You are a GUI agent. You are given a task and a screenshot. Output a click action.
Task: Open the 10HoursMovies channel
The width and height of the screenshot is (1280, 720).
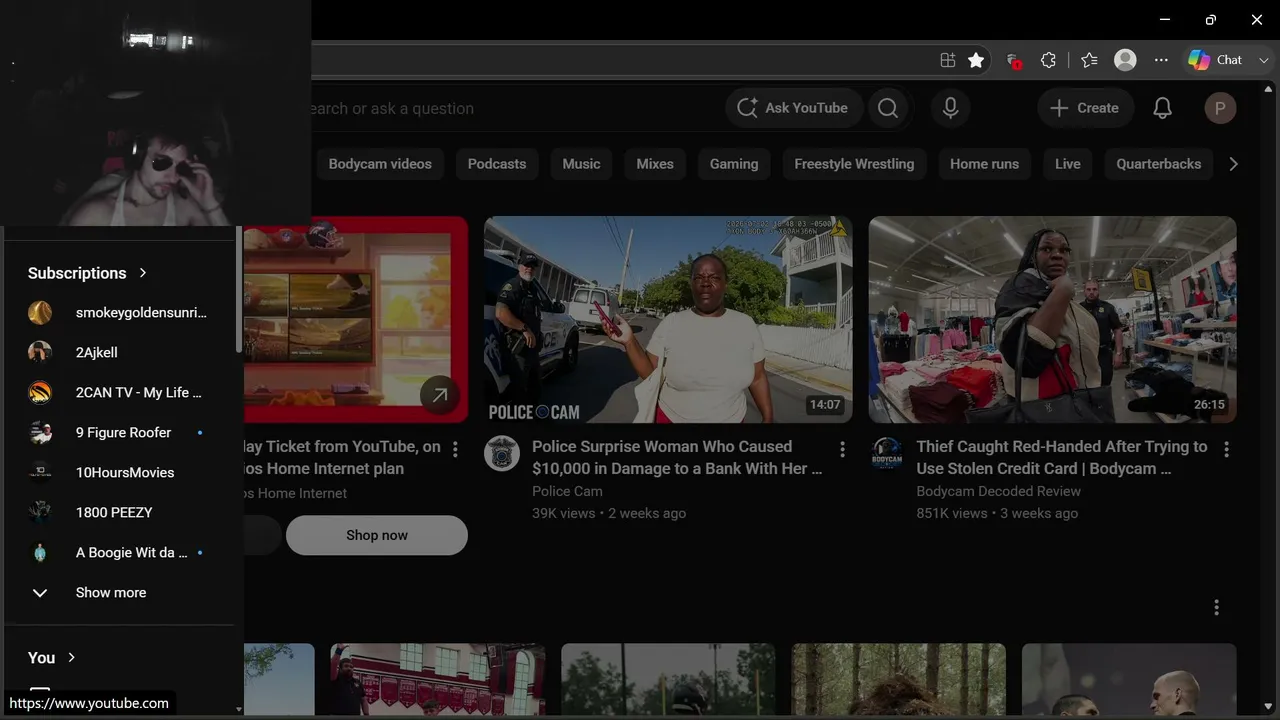click(120, 472)
